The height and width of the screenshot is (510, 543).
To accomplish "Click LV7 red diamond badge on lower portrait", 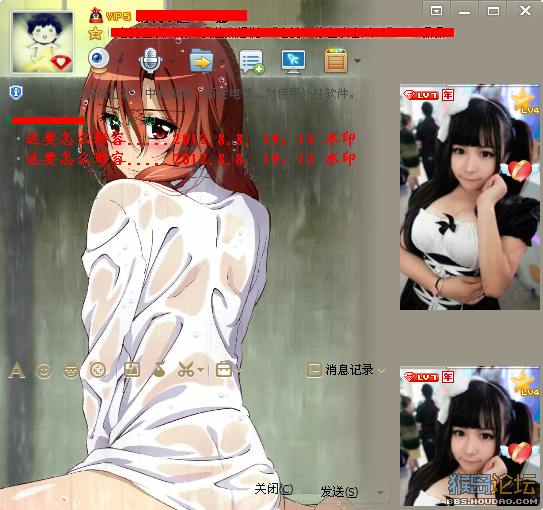I will tap(421, 377).
